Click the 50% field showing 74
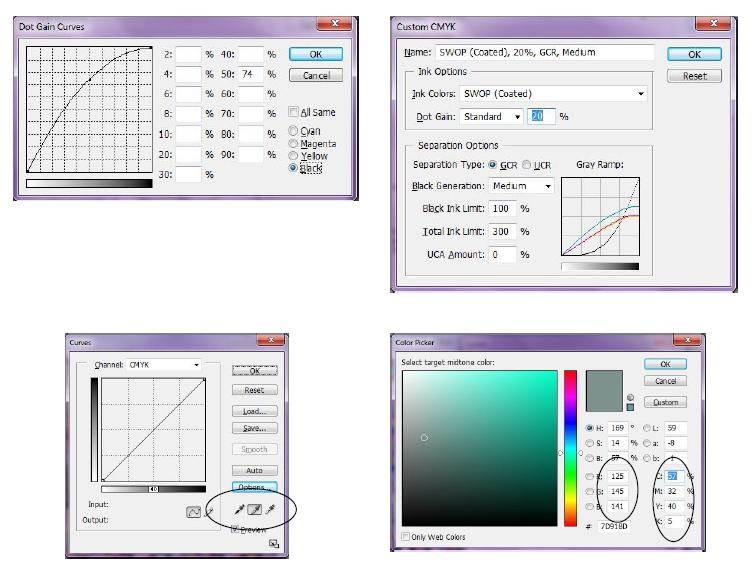Viewport: 753px width, 577px height. [251, 74]
